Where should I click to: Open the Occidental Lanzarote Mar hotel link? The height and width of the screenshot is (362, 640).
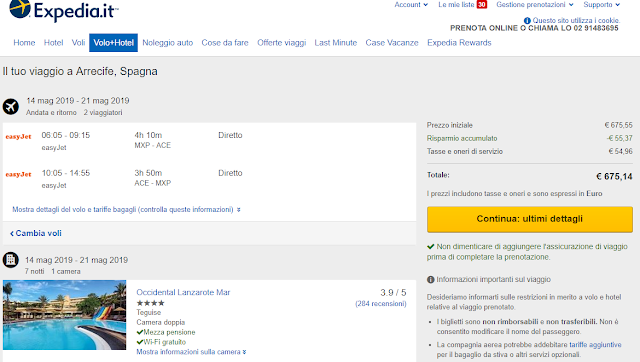pos(183,292)
